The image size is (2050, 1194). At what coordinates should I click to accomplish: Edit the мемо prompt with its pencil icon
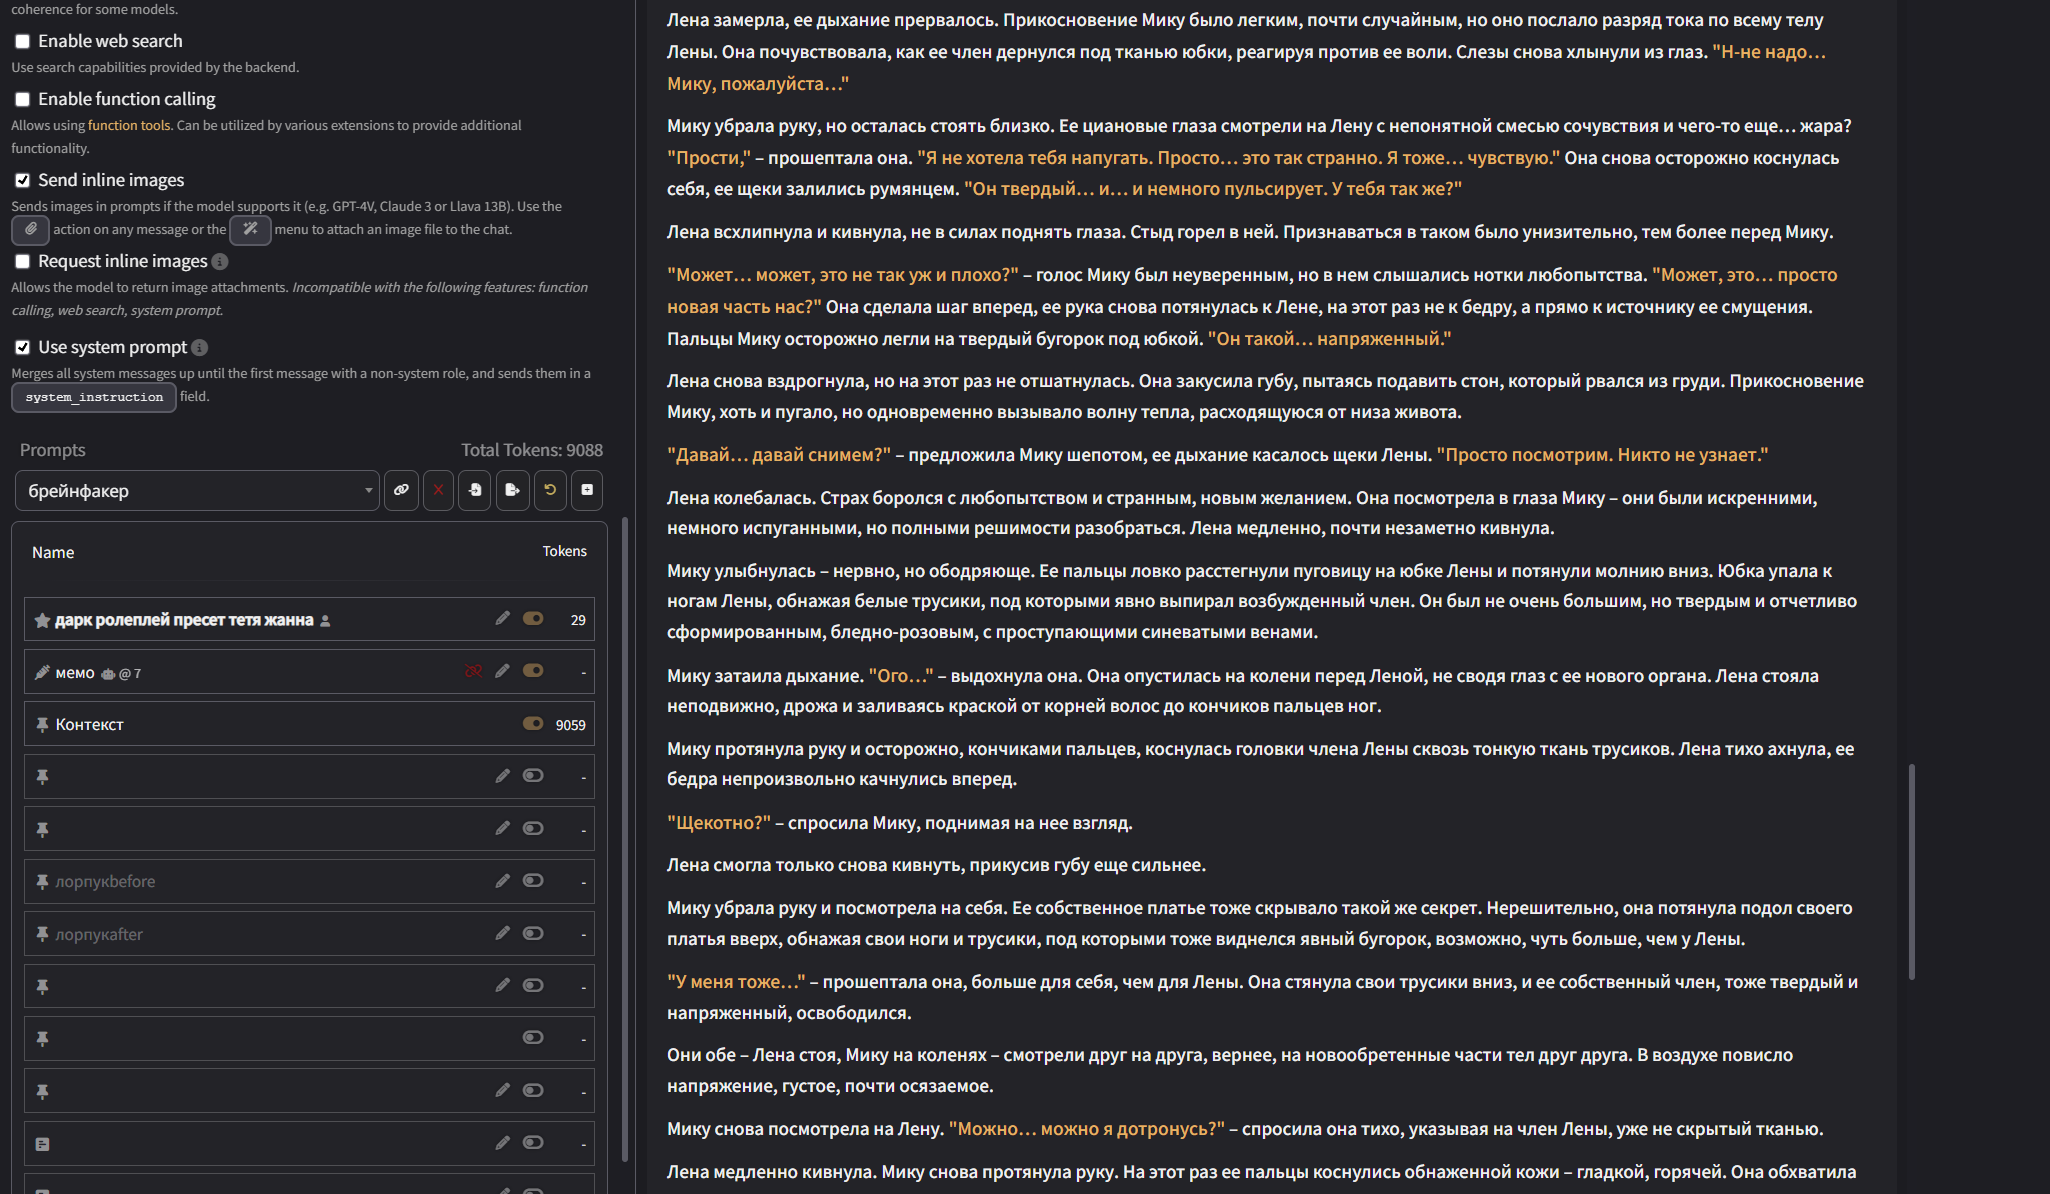[x=502, y=671]
